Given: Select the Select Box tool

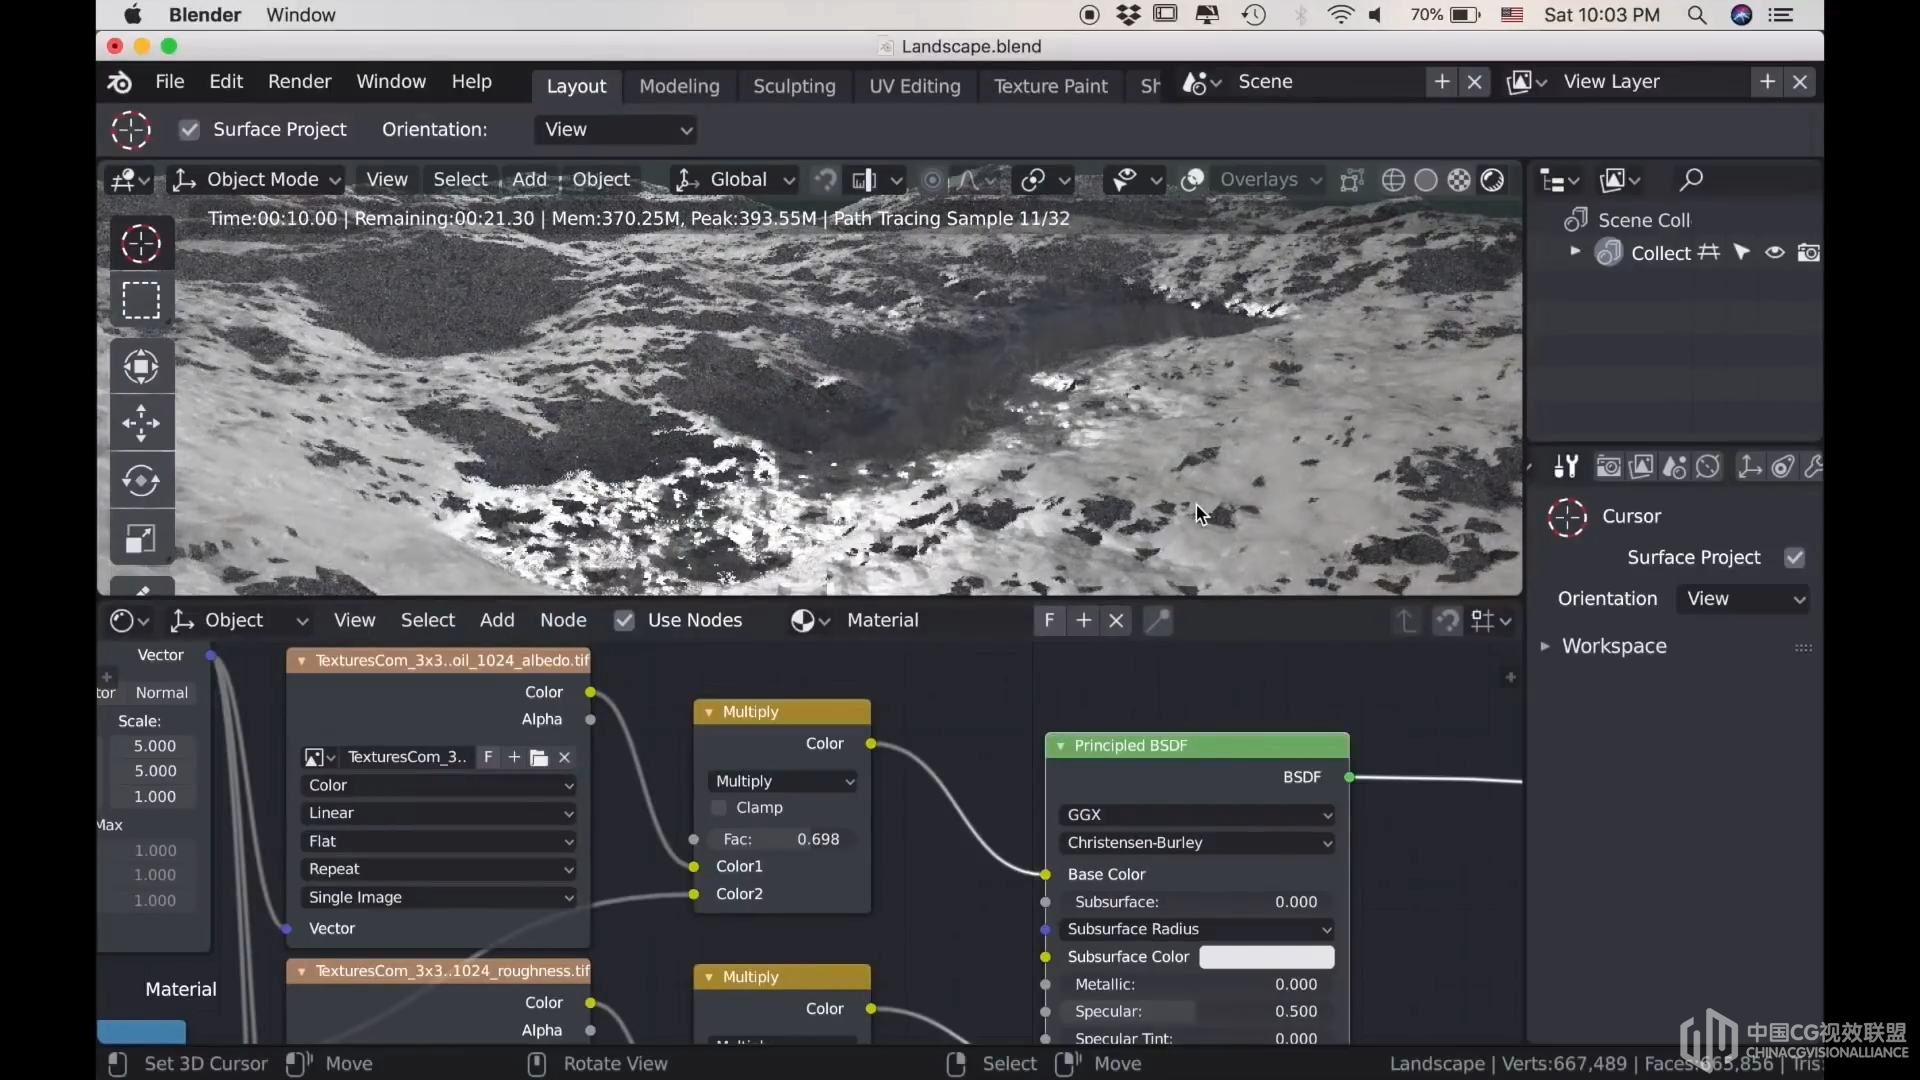Looking at the screenshot, I should pyautogui.click(x=141, y=300).
